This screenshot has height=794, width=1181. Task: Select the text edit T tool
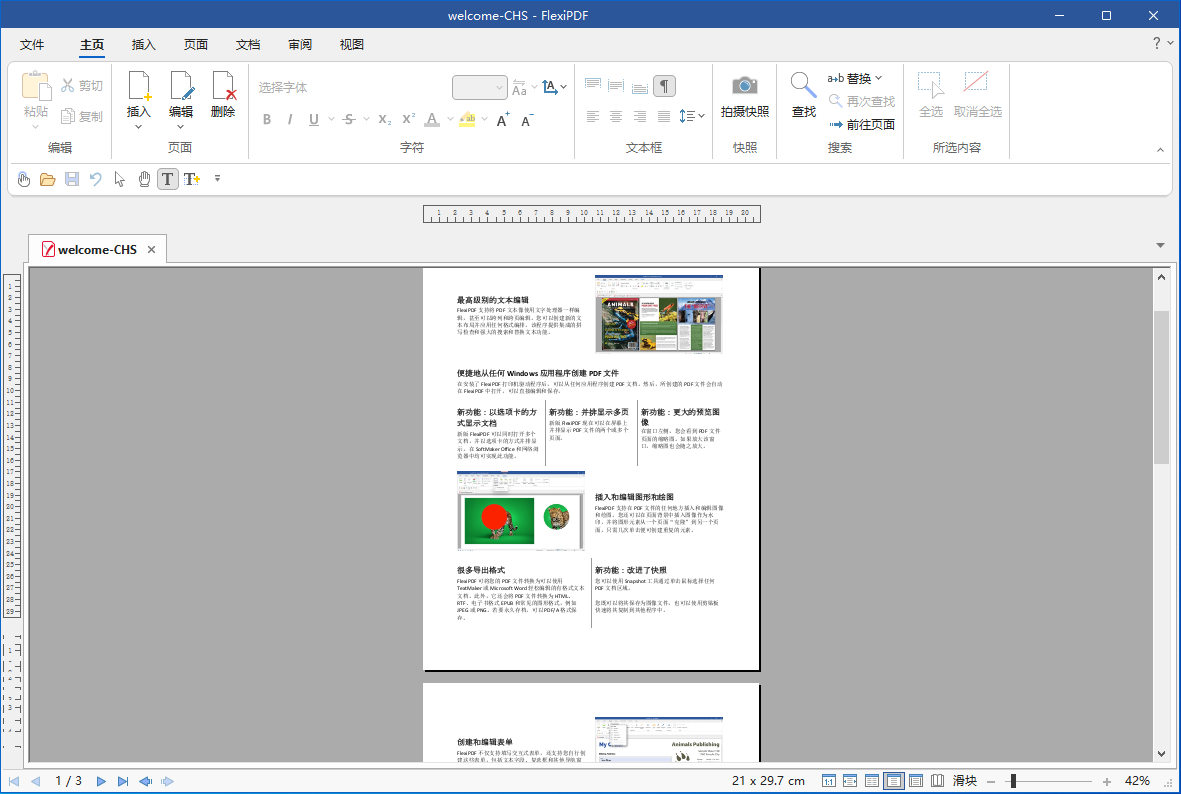(x=167, y=179)
